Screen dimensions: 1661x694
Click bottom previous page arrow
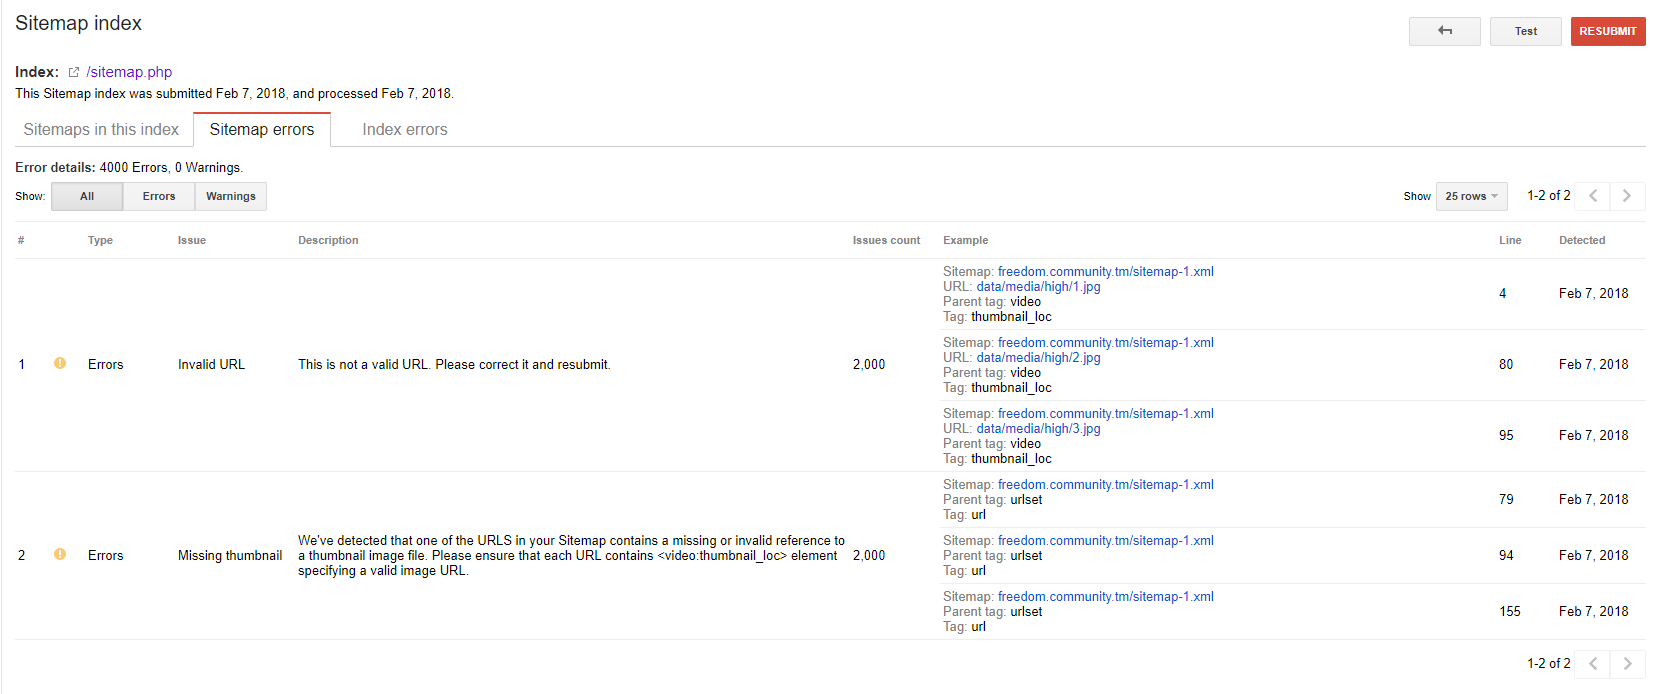pyautogui.click(x=1593, y=664)
